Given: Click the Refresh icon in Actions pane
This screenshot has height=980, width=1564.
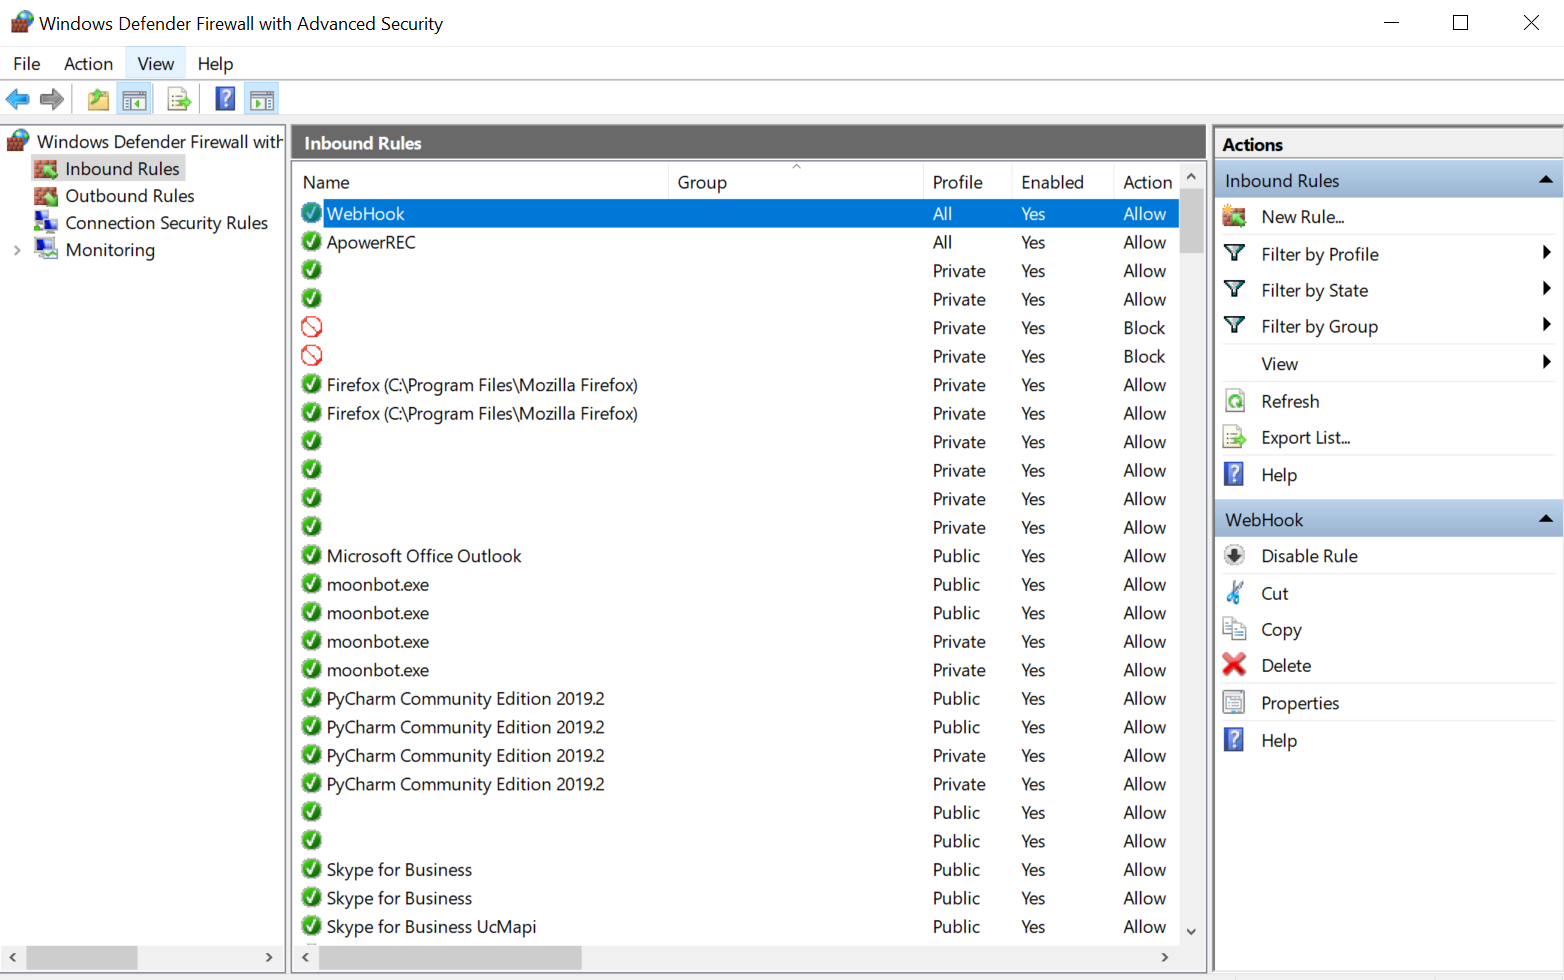Looking at the screenshot, I should click(1235, 401).
